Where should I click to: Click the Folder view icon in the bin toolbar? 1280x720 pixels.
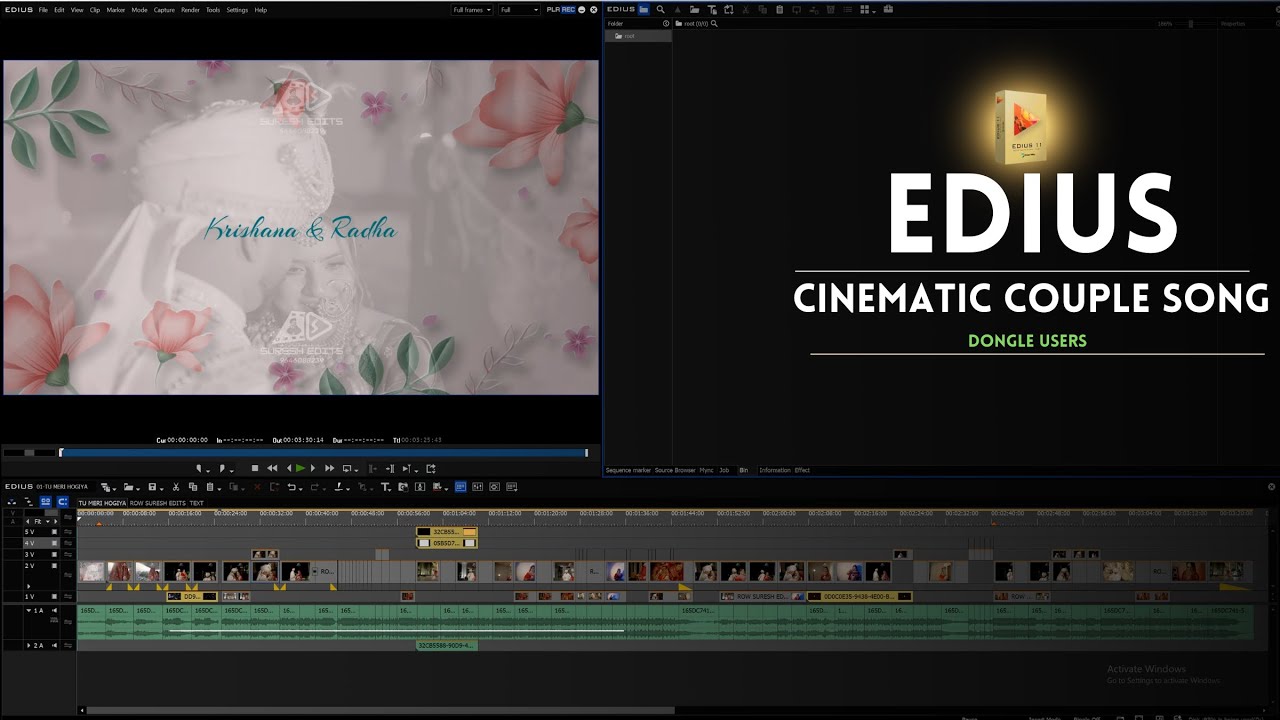pyautogui.click(x=643, y=9)
